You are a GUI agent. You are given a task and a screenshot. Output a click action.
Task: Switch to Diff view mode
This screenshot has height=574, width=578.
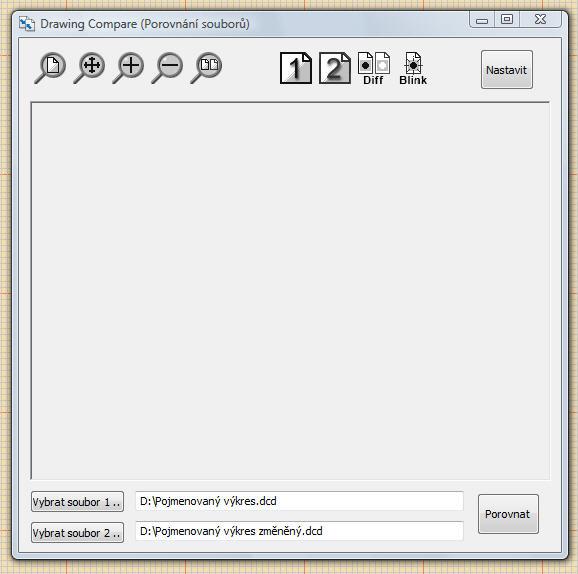374,69
